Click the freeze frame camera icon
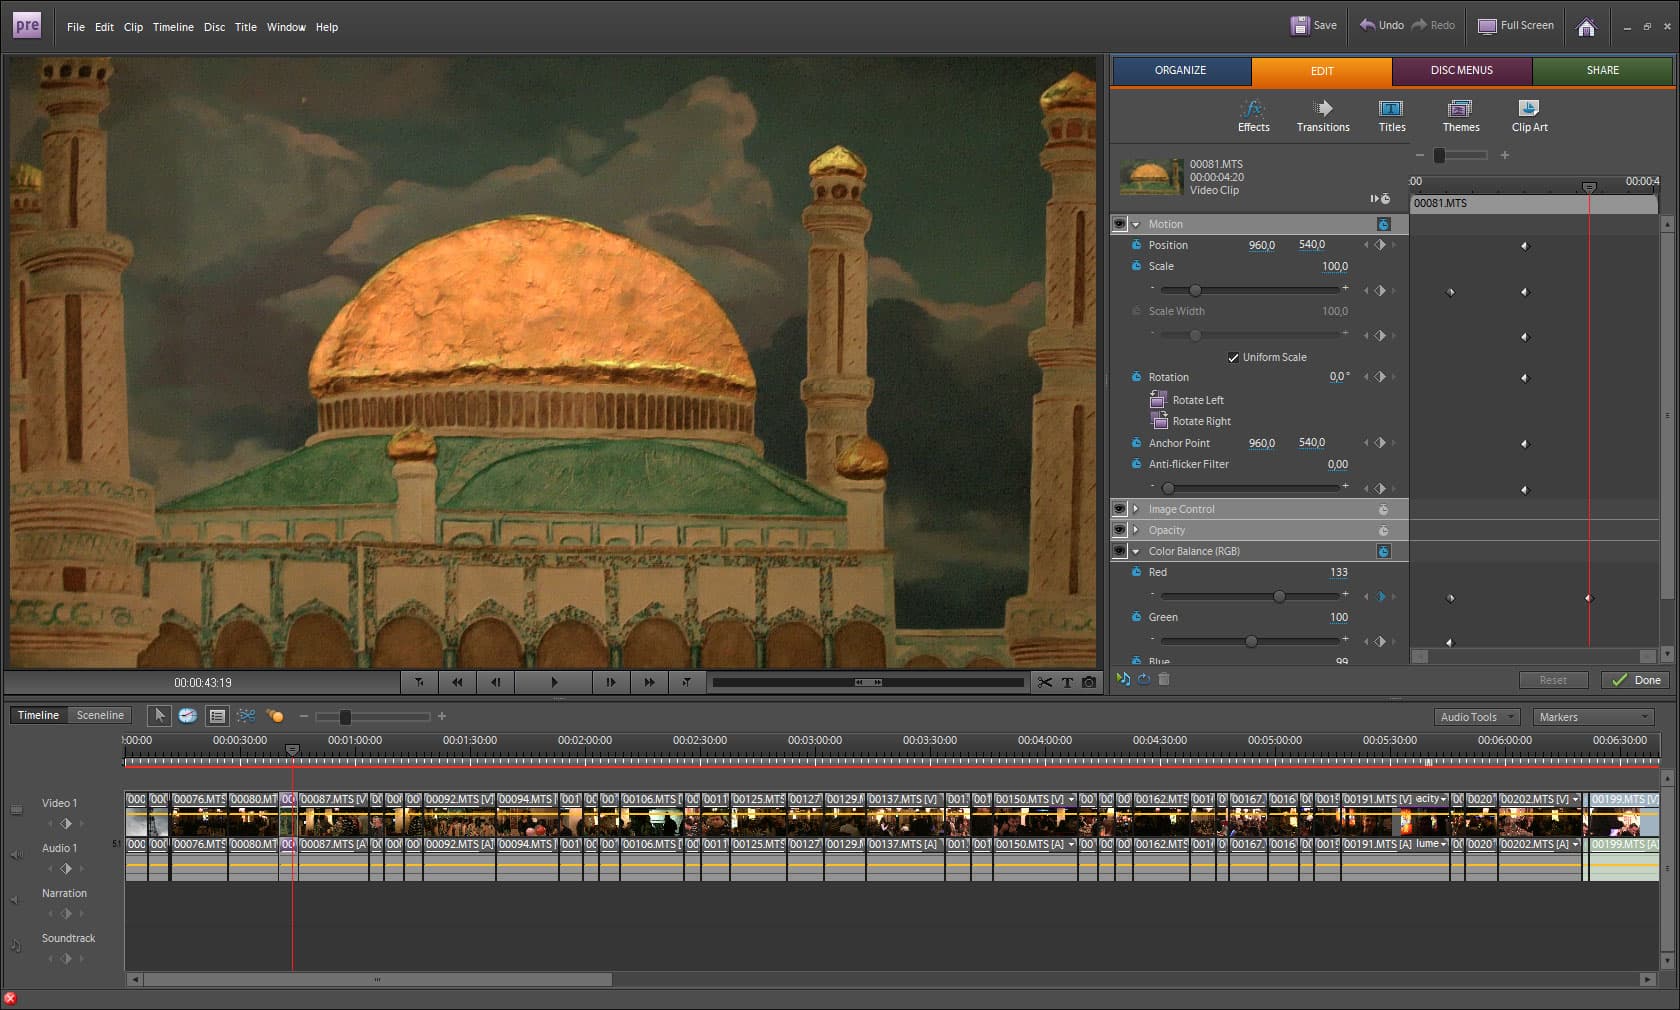Viewport: 1680px width, 1010px height. point(1089,682)
